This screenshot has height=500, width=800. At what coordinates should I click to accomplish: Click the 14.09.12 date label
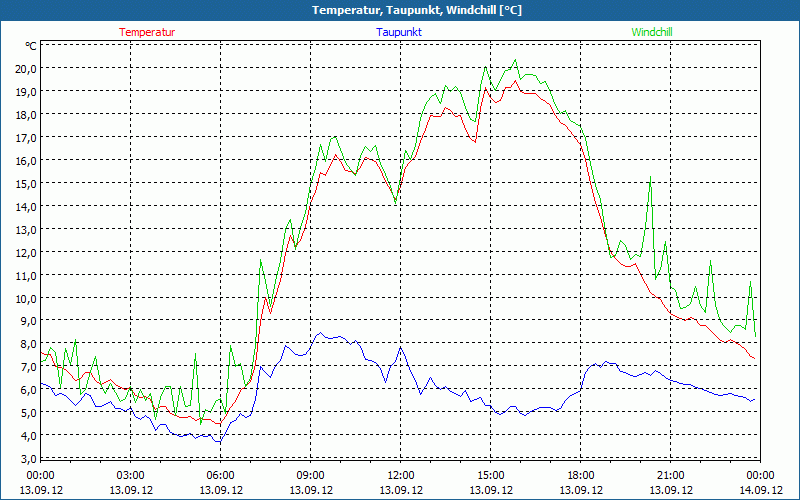pyautogui.click(x=761, y=490)
